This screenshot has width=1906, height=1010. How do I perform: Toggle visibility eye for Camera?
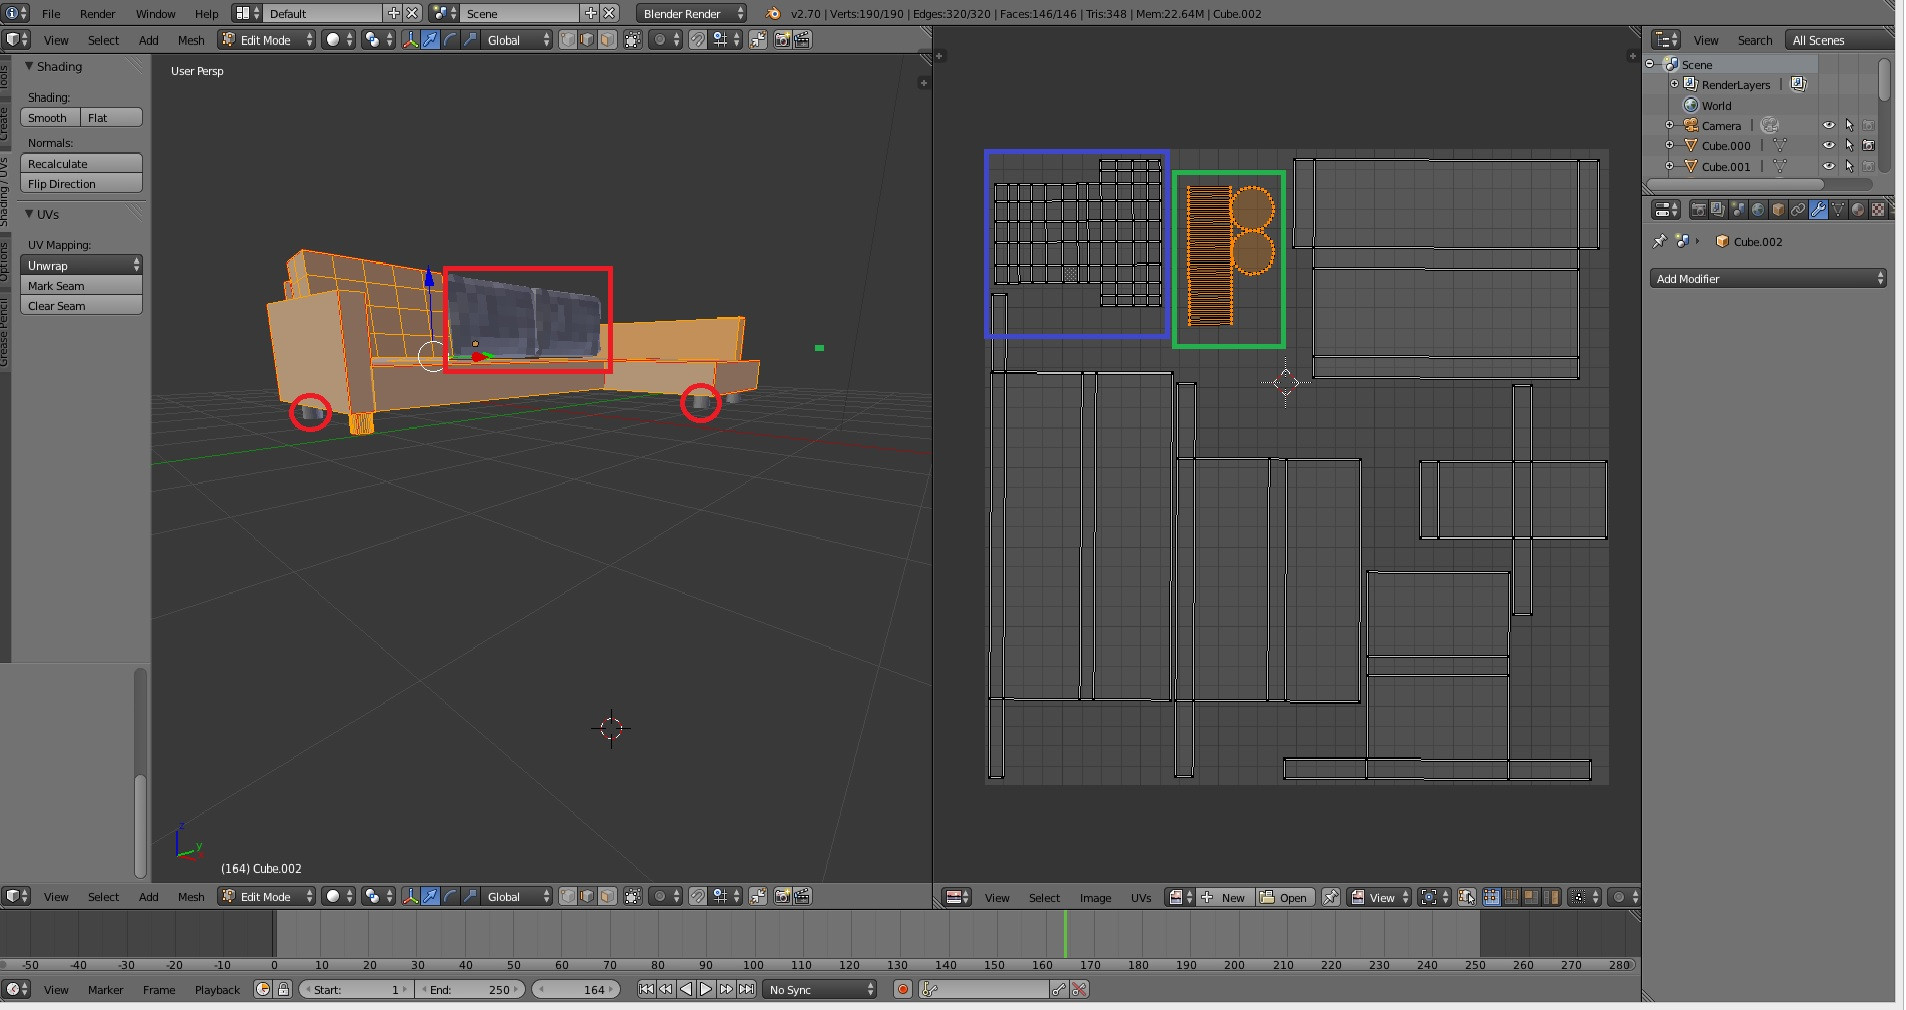point(1828,126)
